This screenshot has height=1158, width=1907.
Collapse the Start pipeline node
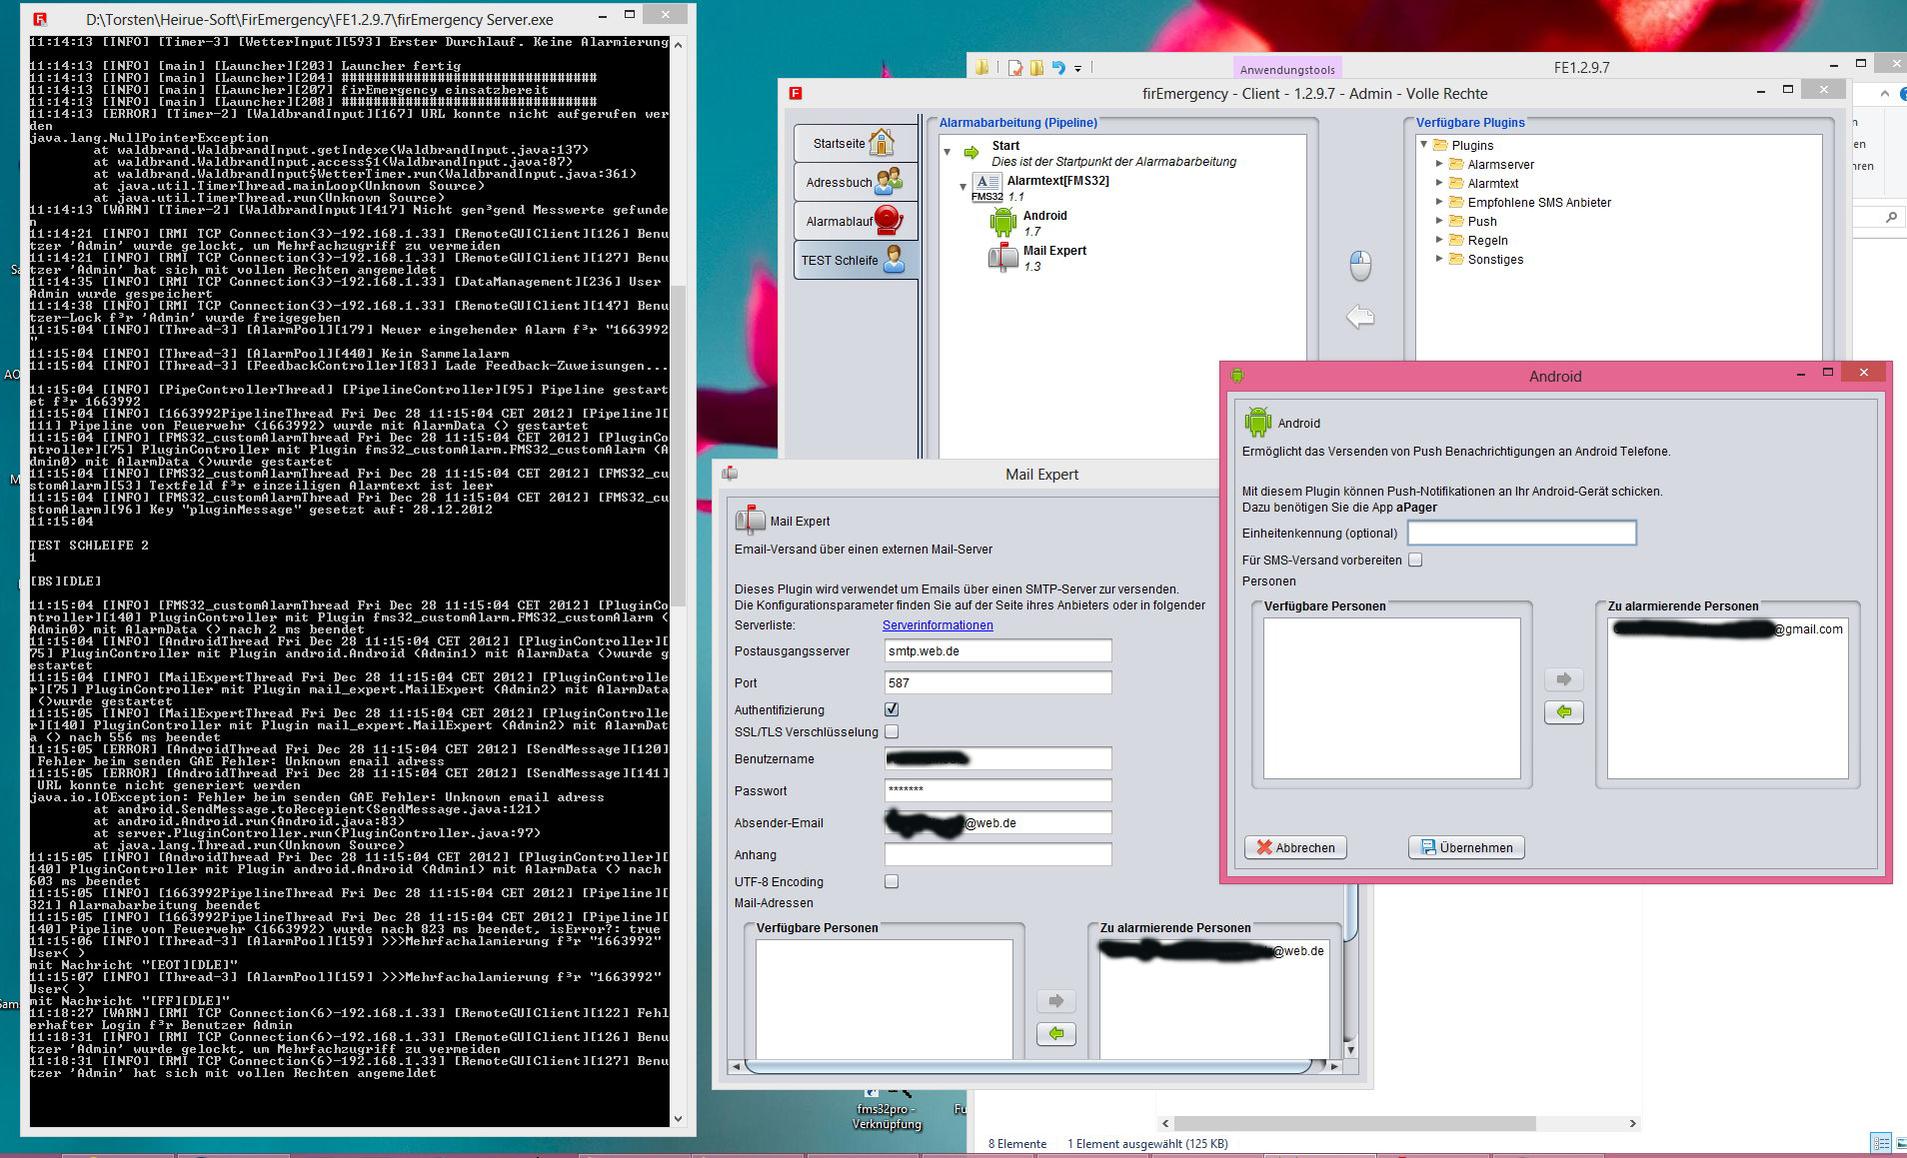coord(947,152)
